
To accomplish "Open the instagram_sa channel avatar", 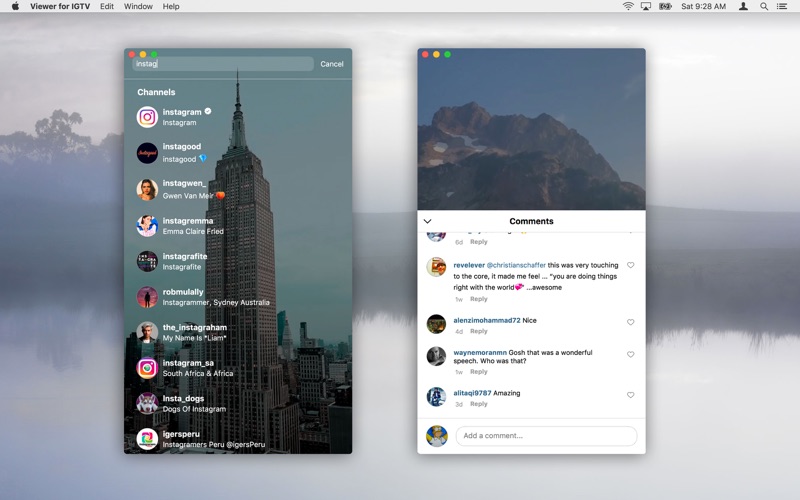I will pyautogui.click(x=147, y=368).
